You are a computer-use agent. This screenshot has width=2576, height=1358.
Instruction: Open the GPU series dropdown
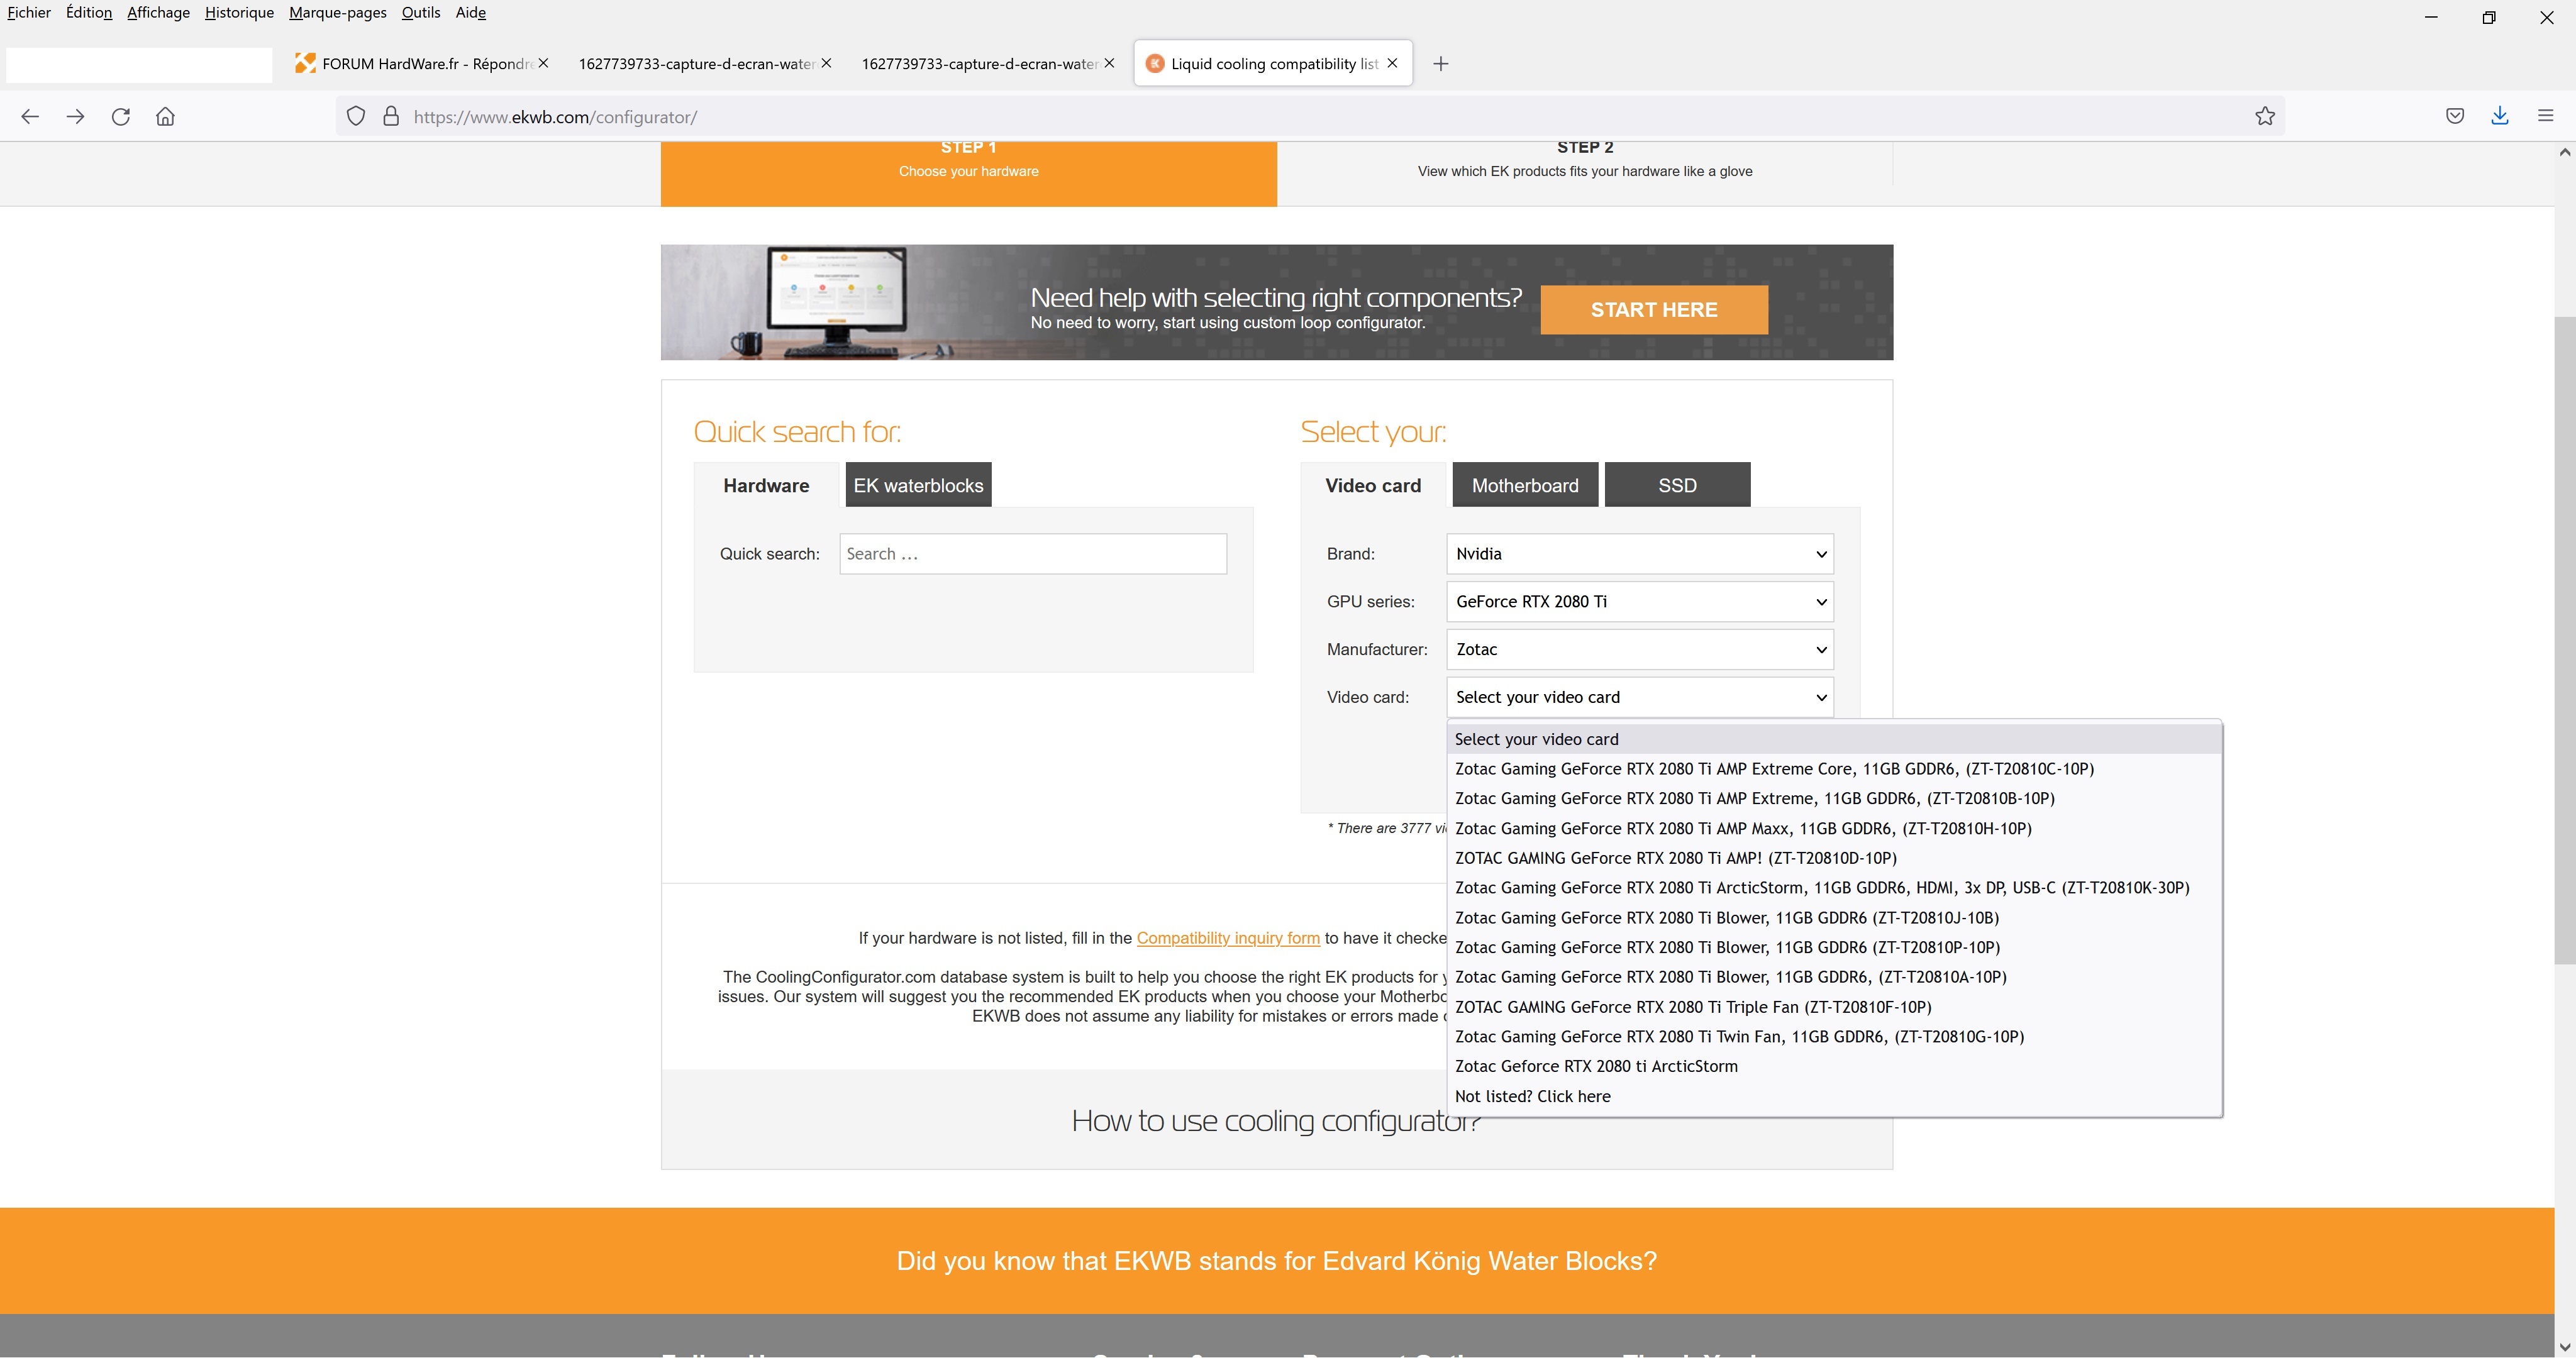(x=1639, y=602)
